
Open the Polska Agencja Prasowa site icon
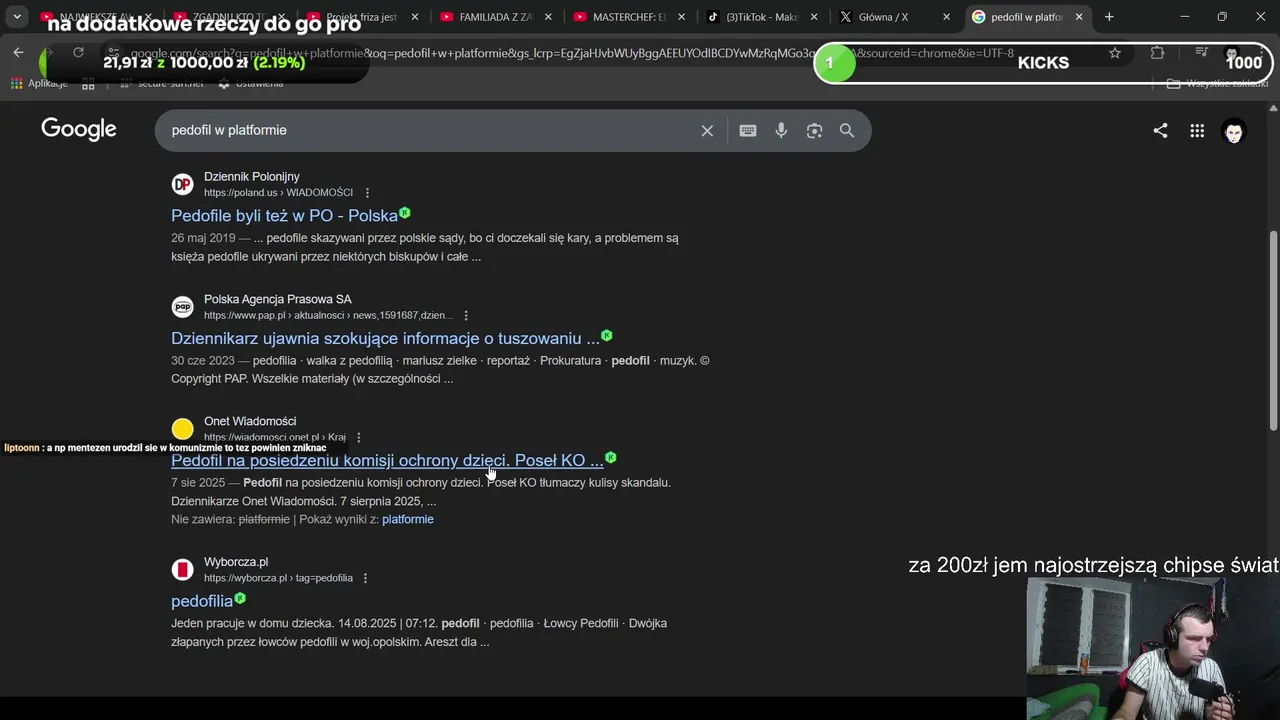pyautogui.click(x=182, y=307)
